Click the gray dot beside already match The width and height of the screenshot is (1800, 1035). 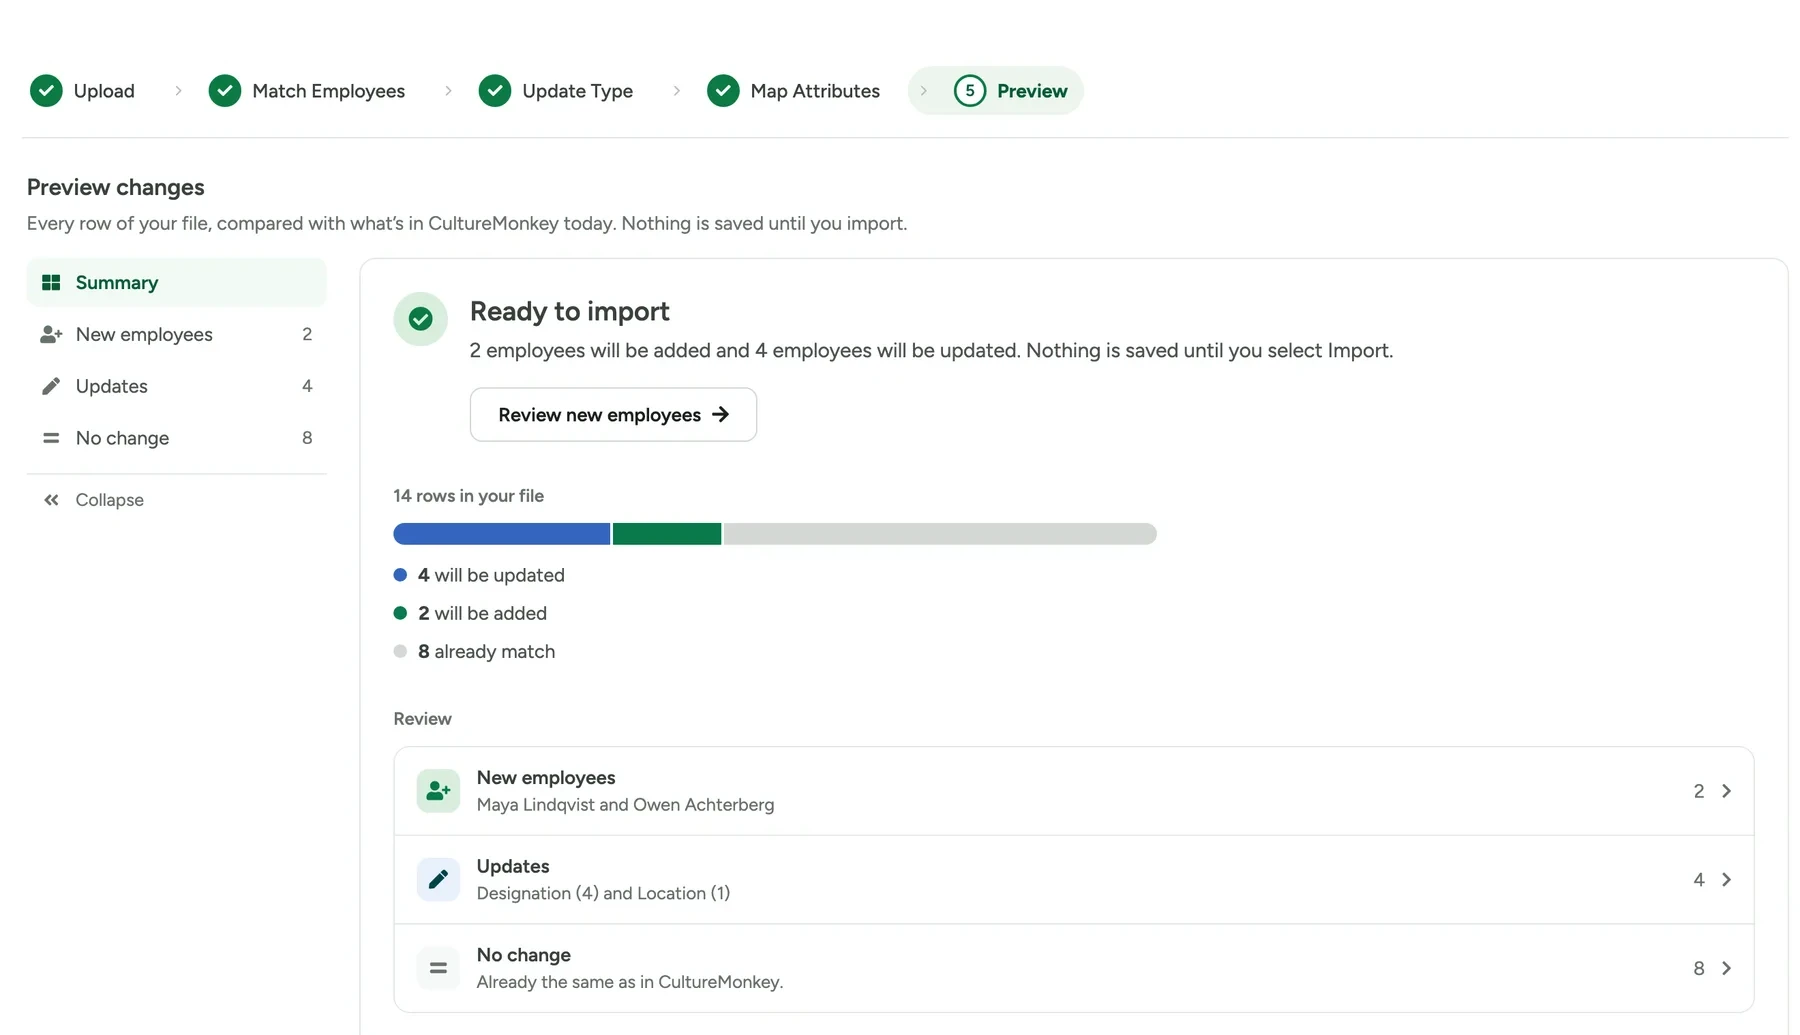(400, 651)
